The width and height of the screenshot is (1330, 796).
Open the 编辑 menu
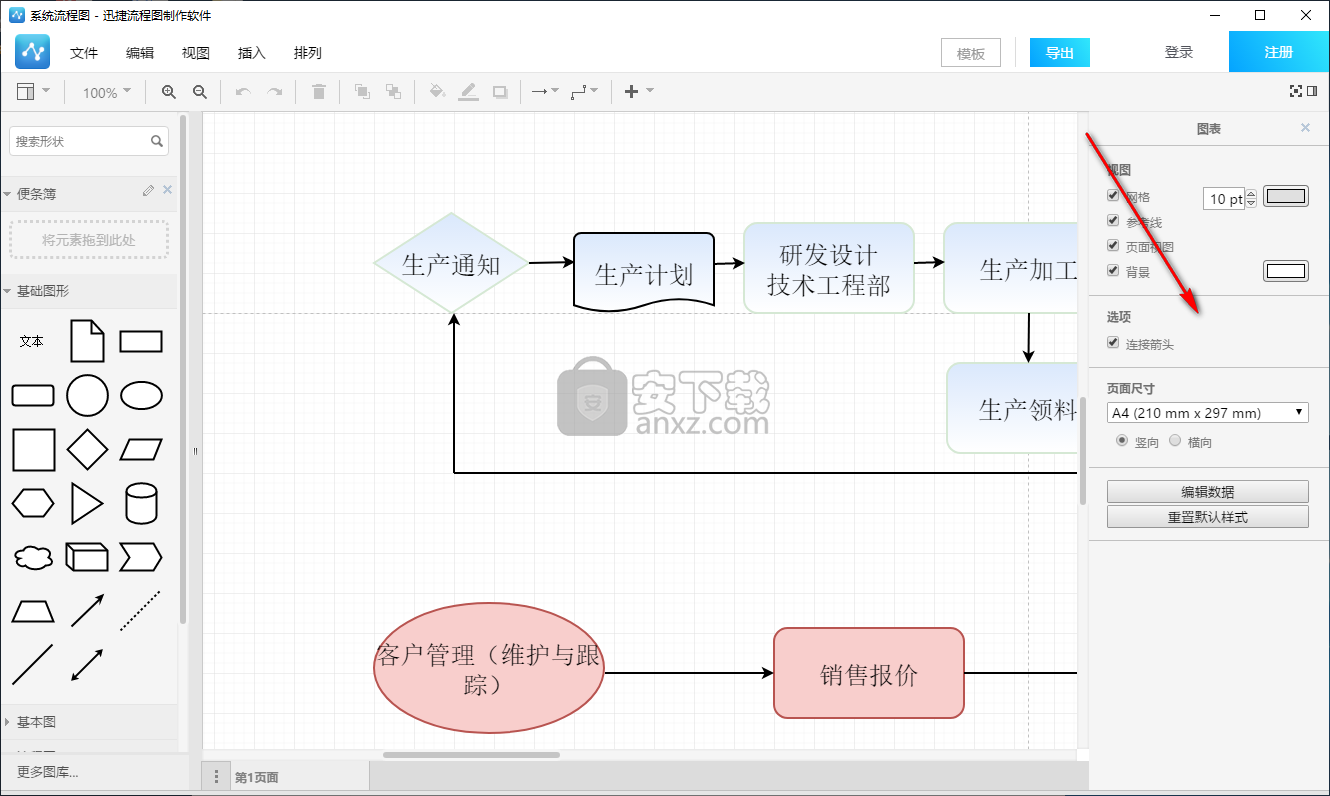point(140,53)
